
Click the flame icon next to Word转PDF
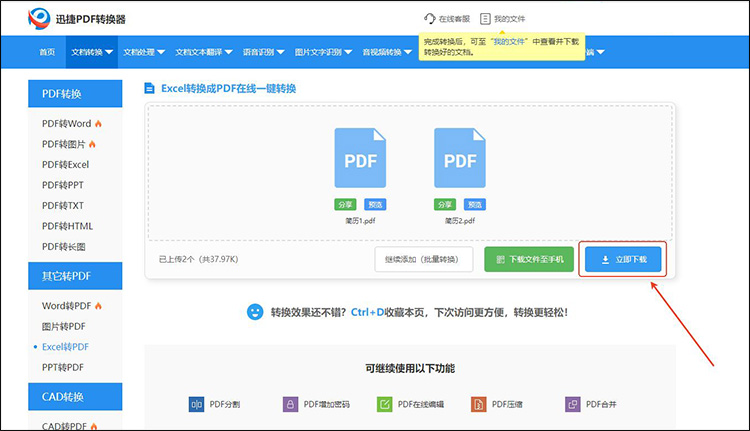pyautogui.click(x=99, y=306)
